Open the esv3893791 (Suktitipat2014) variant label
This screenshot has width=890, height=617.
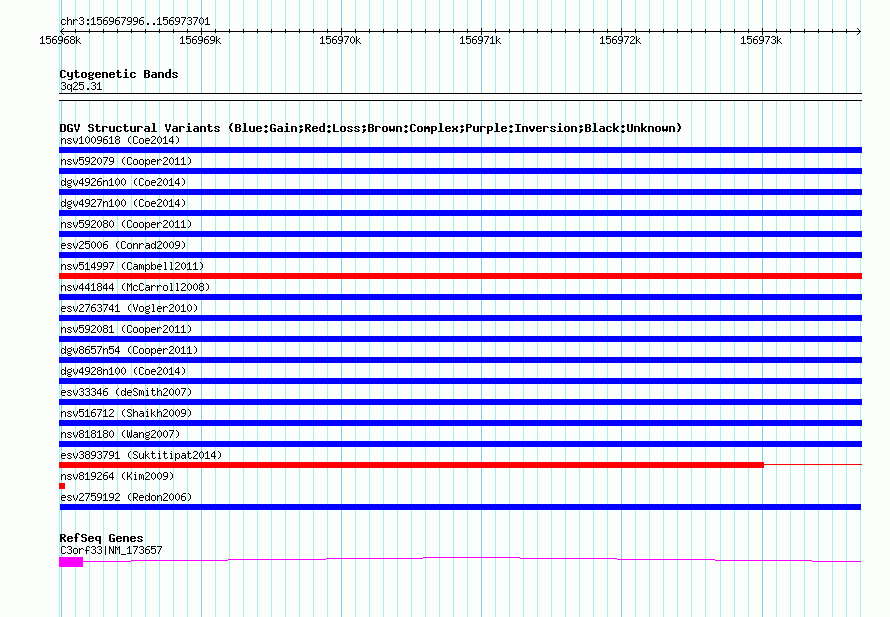(140, 455)
